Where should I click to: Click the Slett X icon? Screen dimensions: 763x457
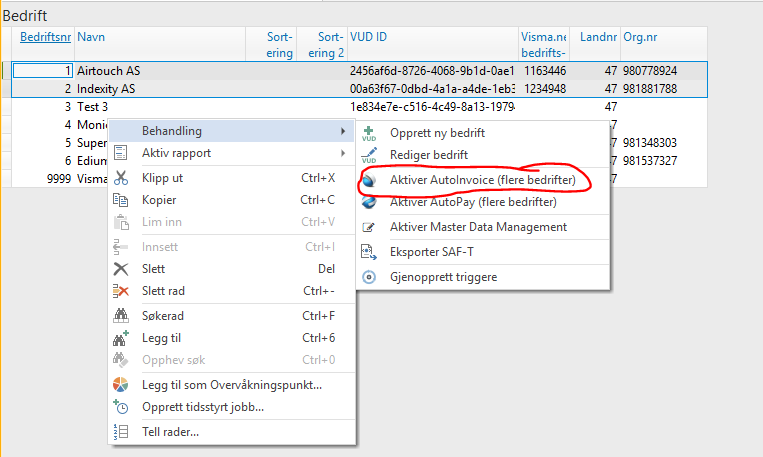[x=121, y=269]
